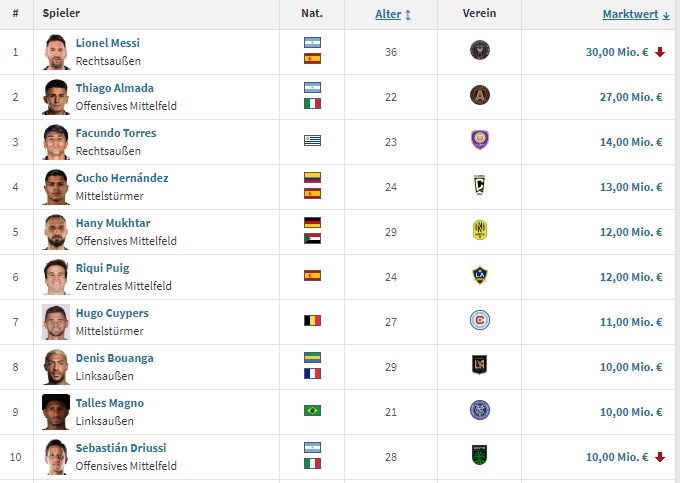Click the Belgian flag for Hugo Cuypers
This screenshot has height=483, width=680.
click(x=312, y=320)
